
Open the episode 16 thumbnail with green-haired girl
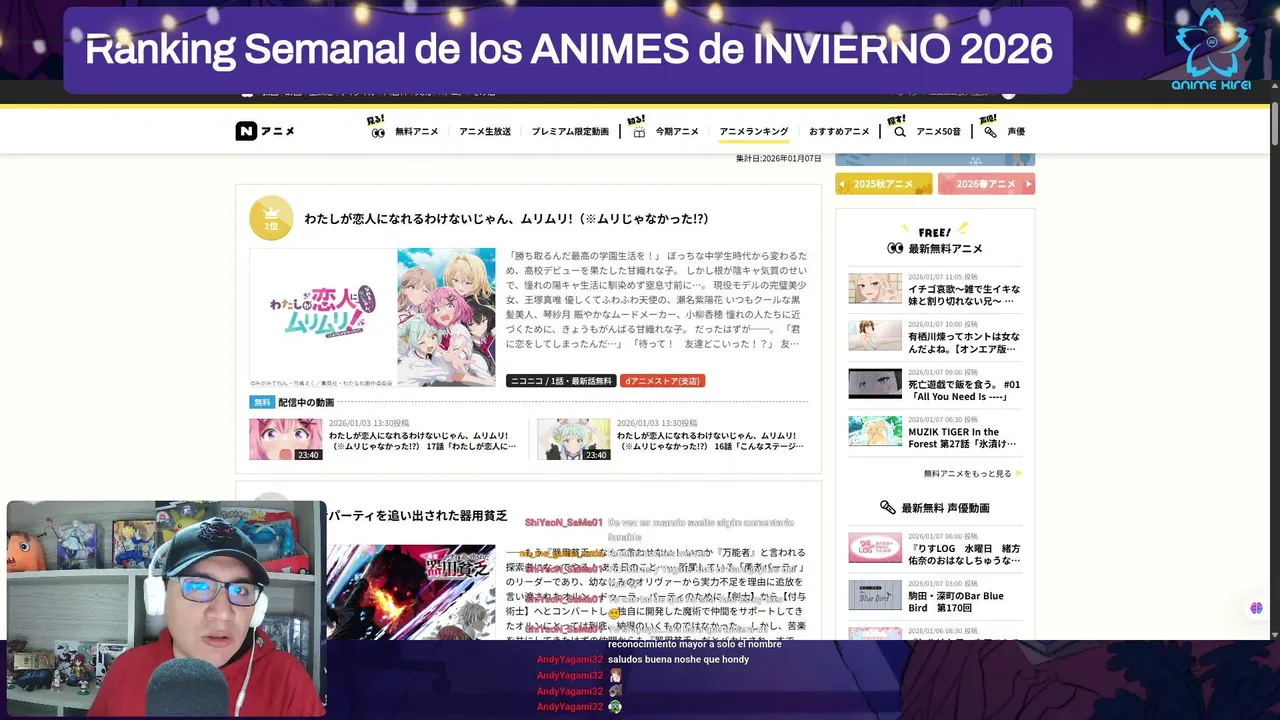point(573,439)
